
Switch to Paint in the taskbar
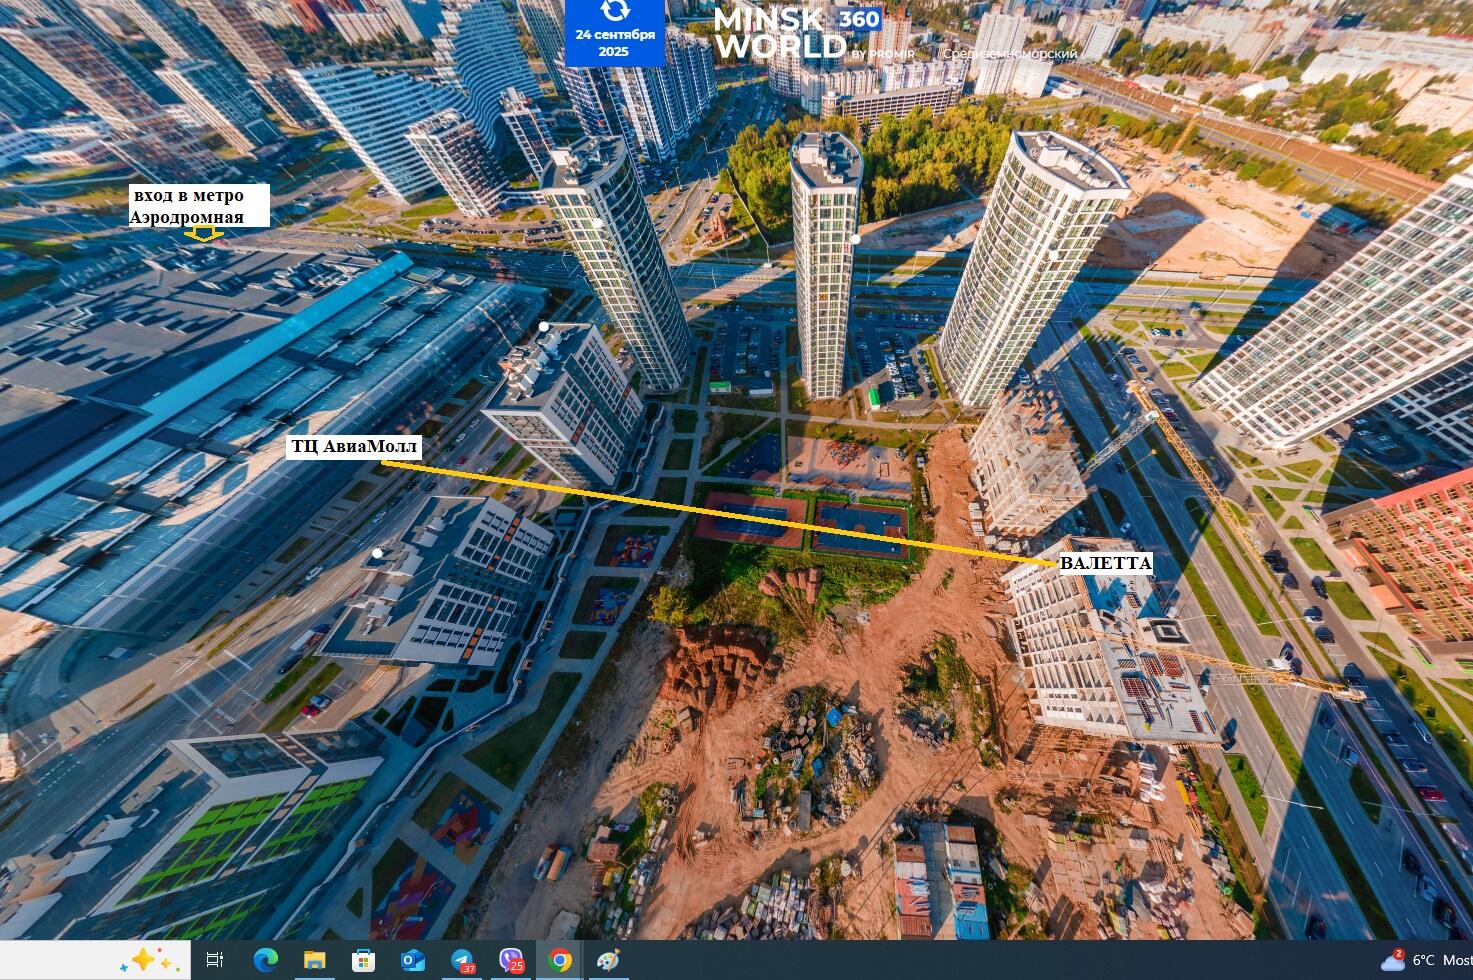click(x=609, y=960)
